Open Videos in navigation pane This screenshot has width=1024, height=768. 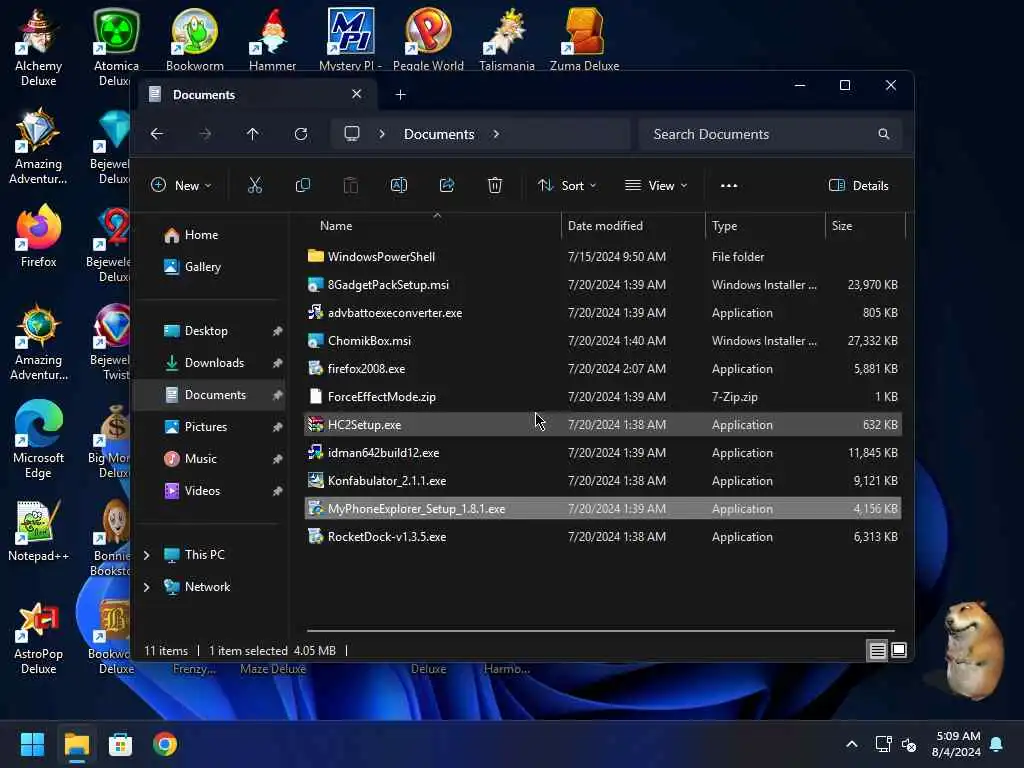pyautogui.click(x=202, y=491)
